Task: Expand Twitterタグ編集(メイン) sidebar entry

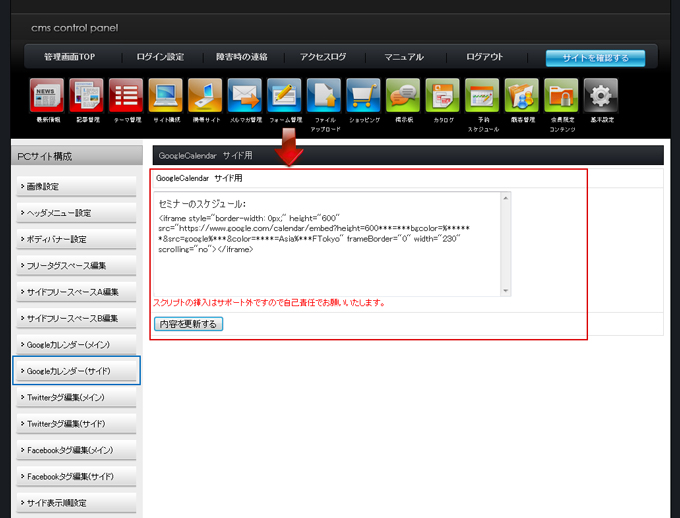Action: [76, 398]
